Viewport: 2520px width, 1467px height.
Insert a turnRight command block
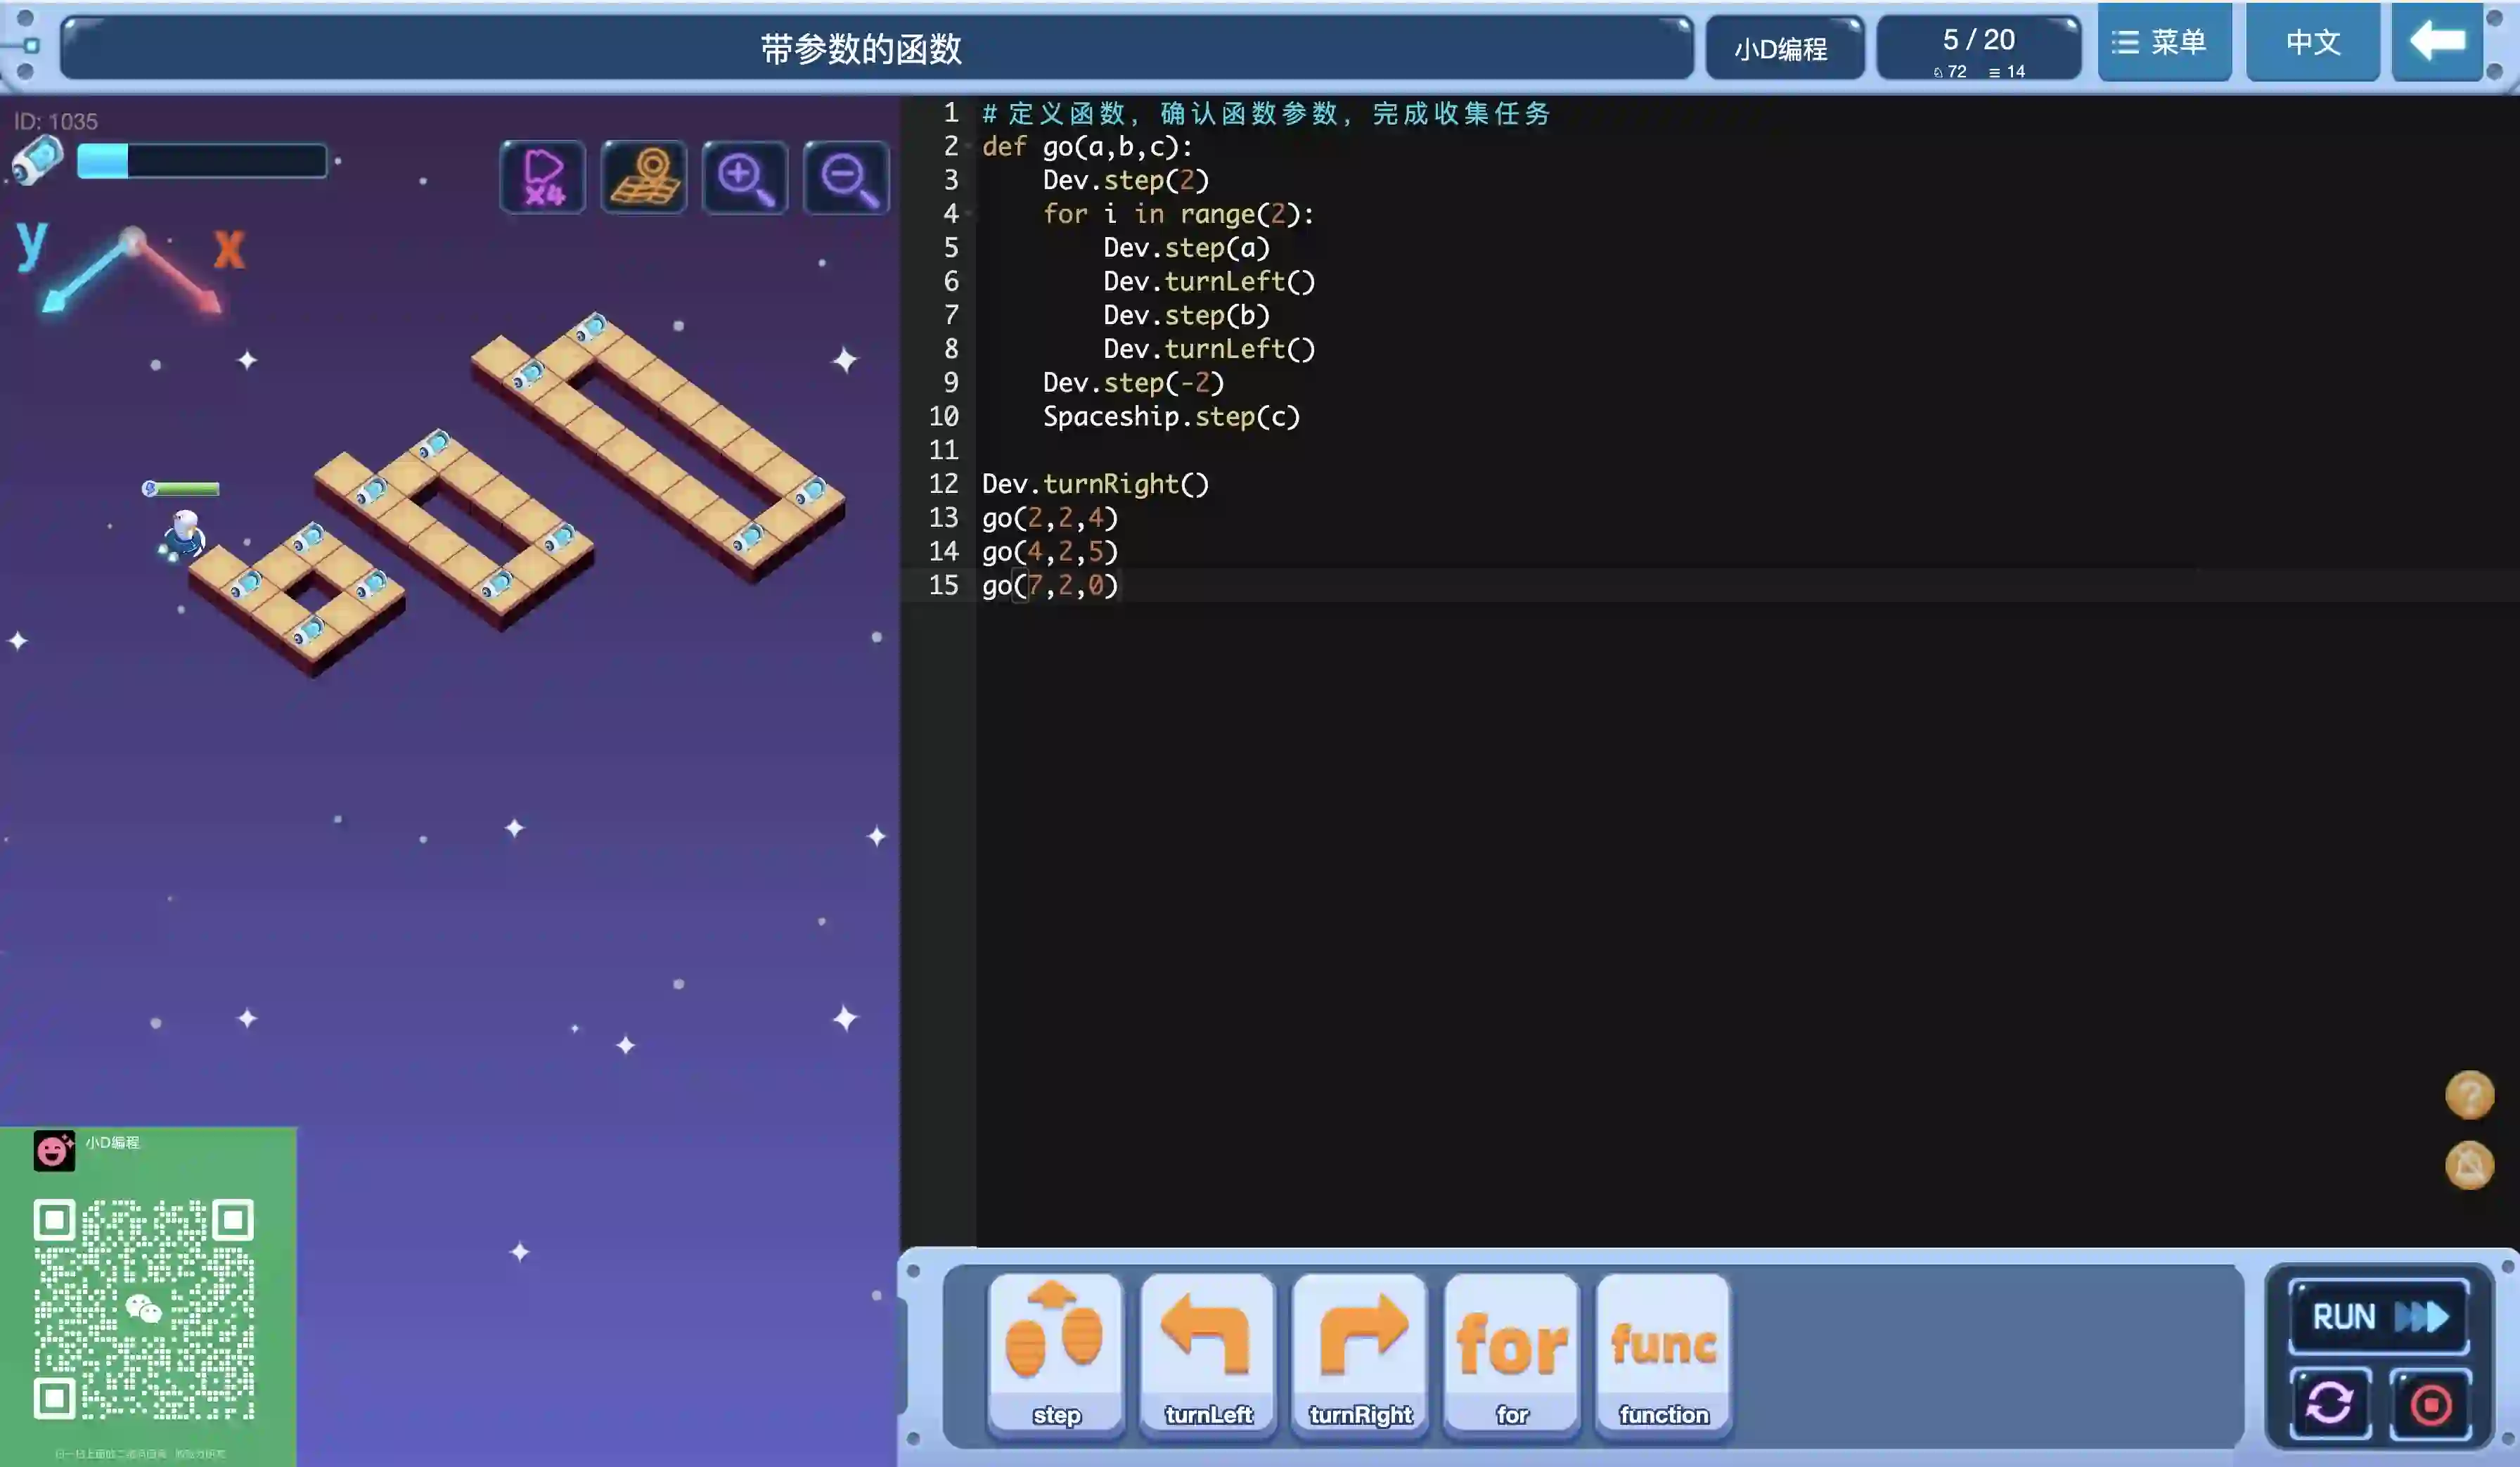point(1360,1353)
